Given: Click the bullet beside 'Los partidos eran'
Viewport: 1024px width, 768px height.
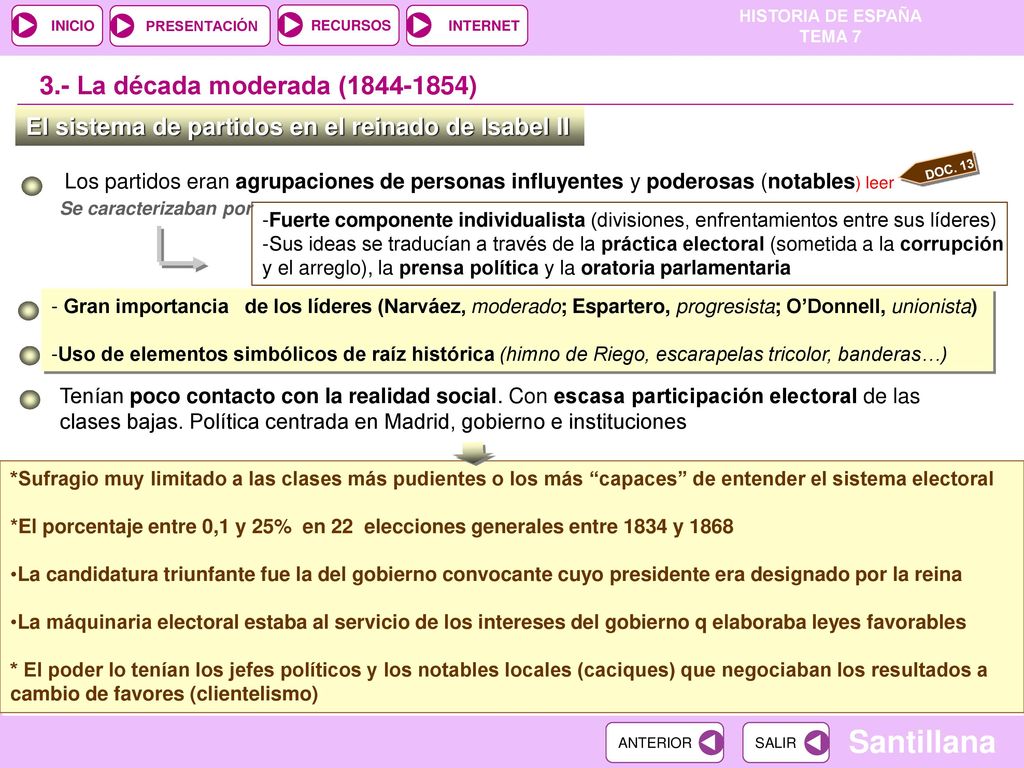Looking at the screenshot, I should [32, 186].
